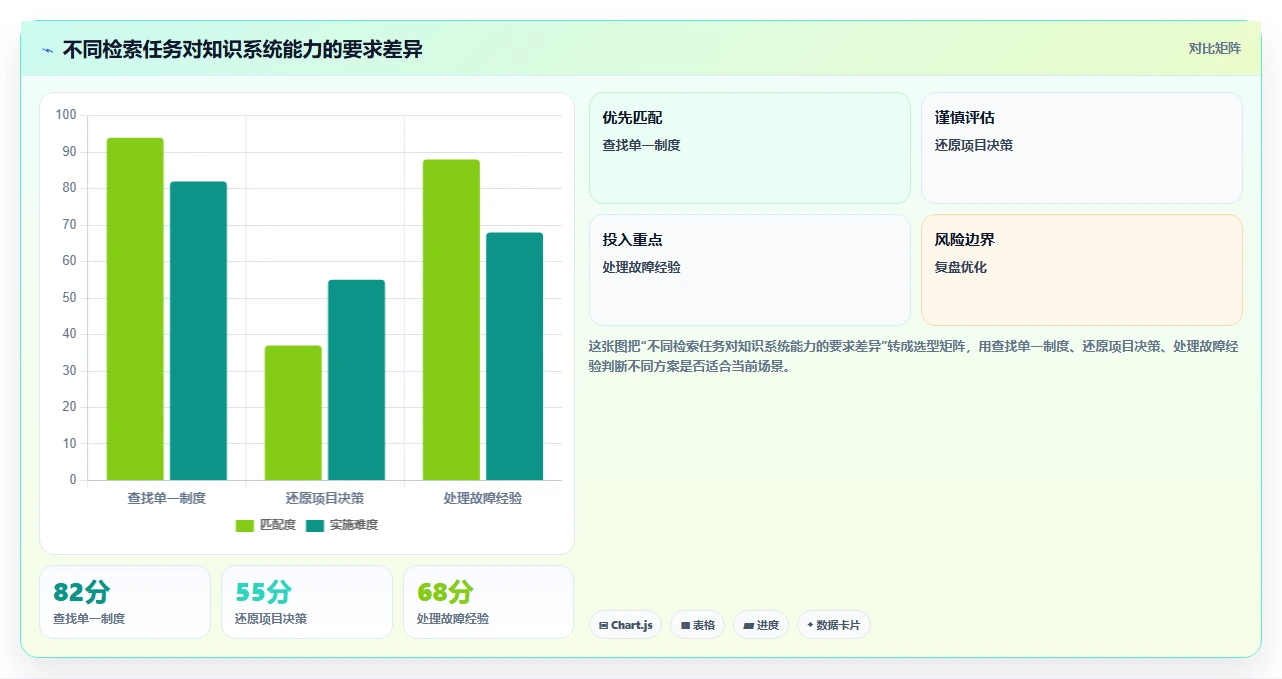Click the lightning icon beside the title
This screenshot has width=1282, height=679.
[x=47, y=50]
